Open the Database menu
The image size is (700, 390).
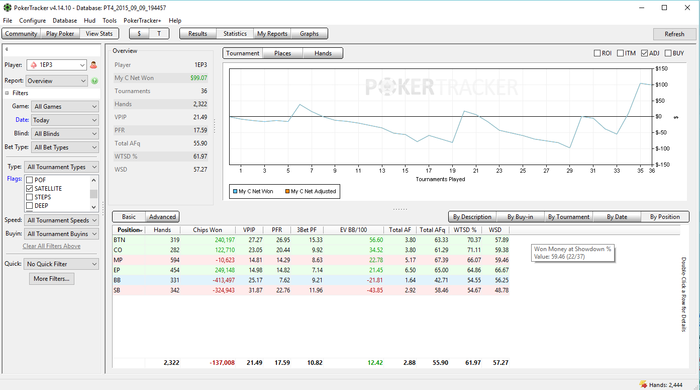click(x=65, y=21)
